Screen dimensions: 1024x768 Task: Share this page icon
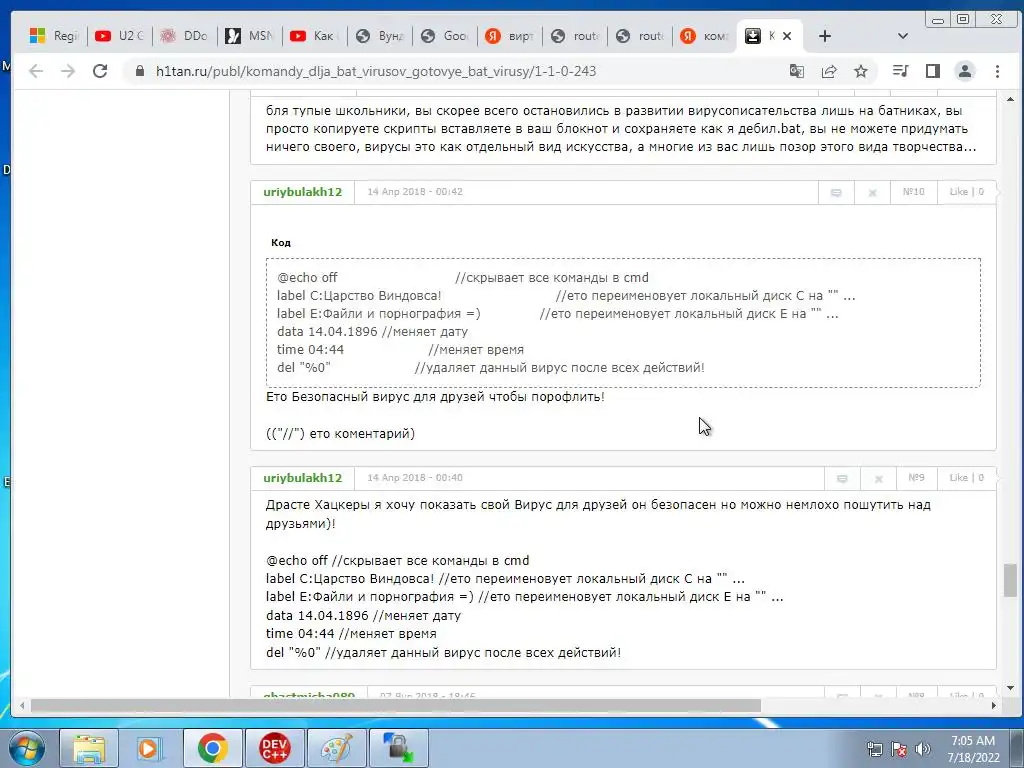point(829,71)
